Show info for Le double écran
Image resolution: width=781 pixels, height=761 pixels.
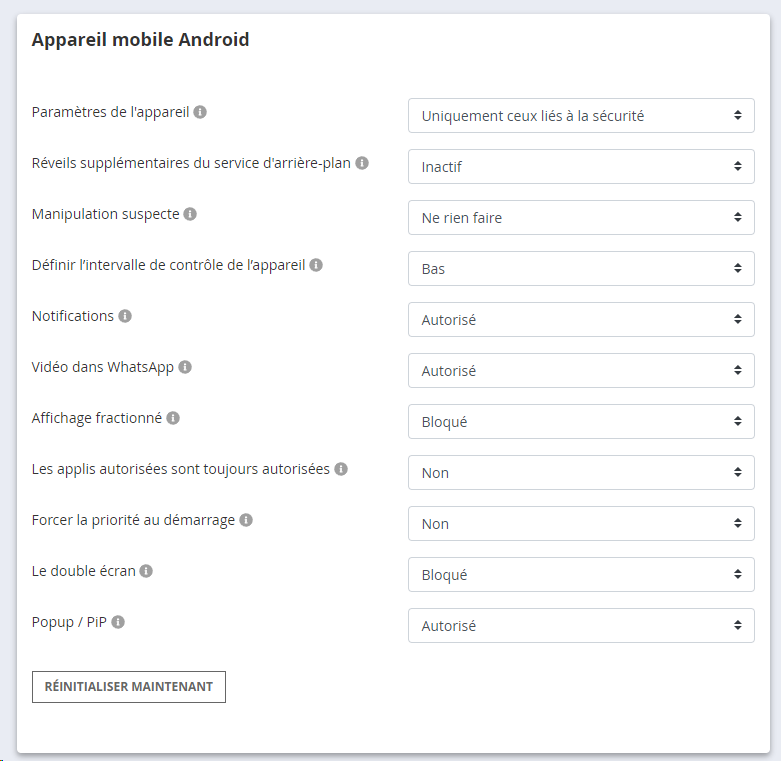point(146,571)
